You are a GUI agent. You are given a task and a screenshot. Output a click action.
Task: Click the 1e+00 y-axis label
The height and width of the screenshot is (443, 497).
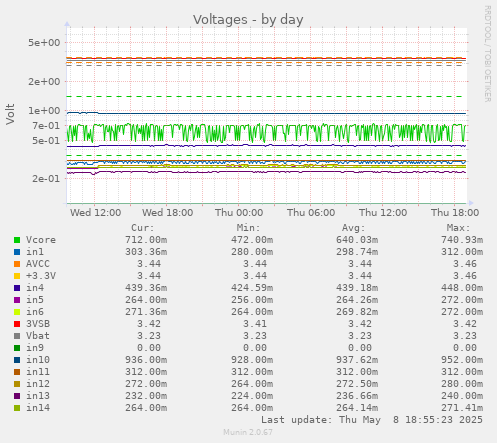44,111
